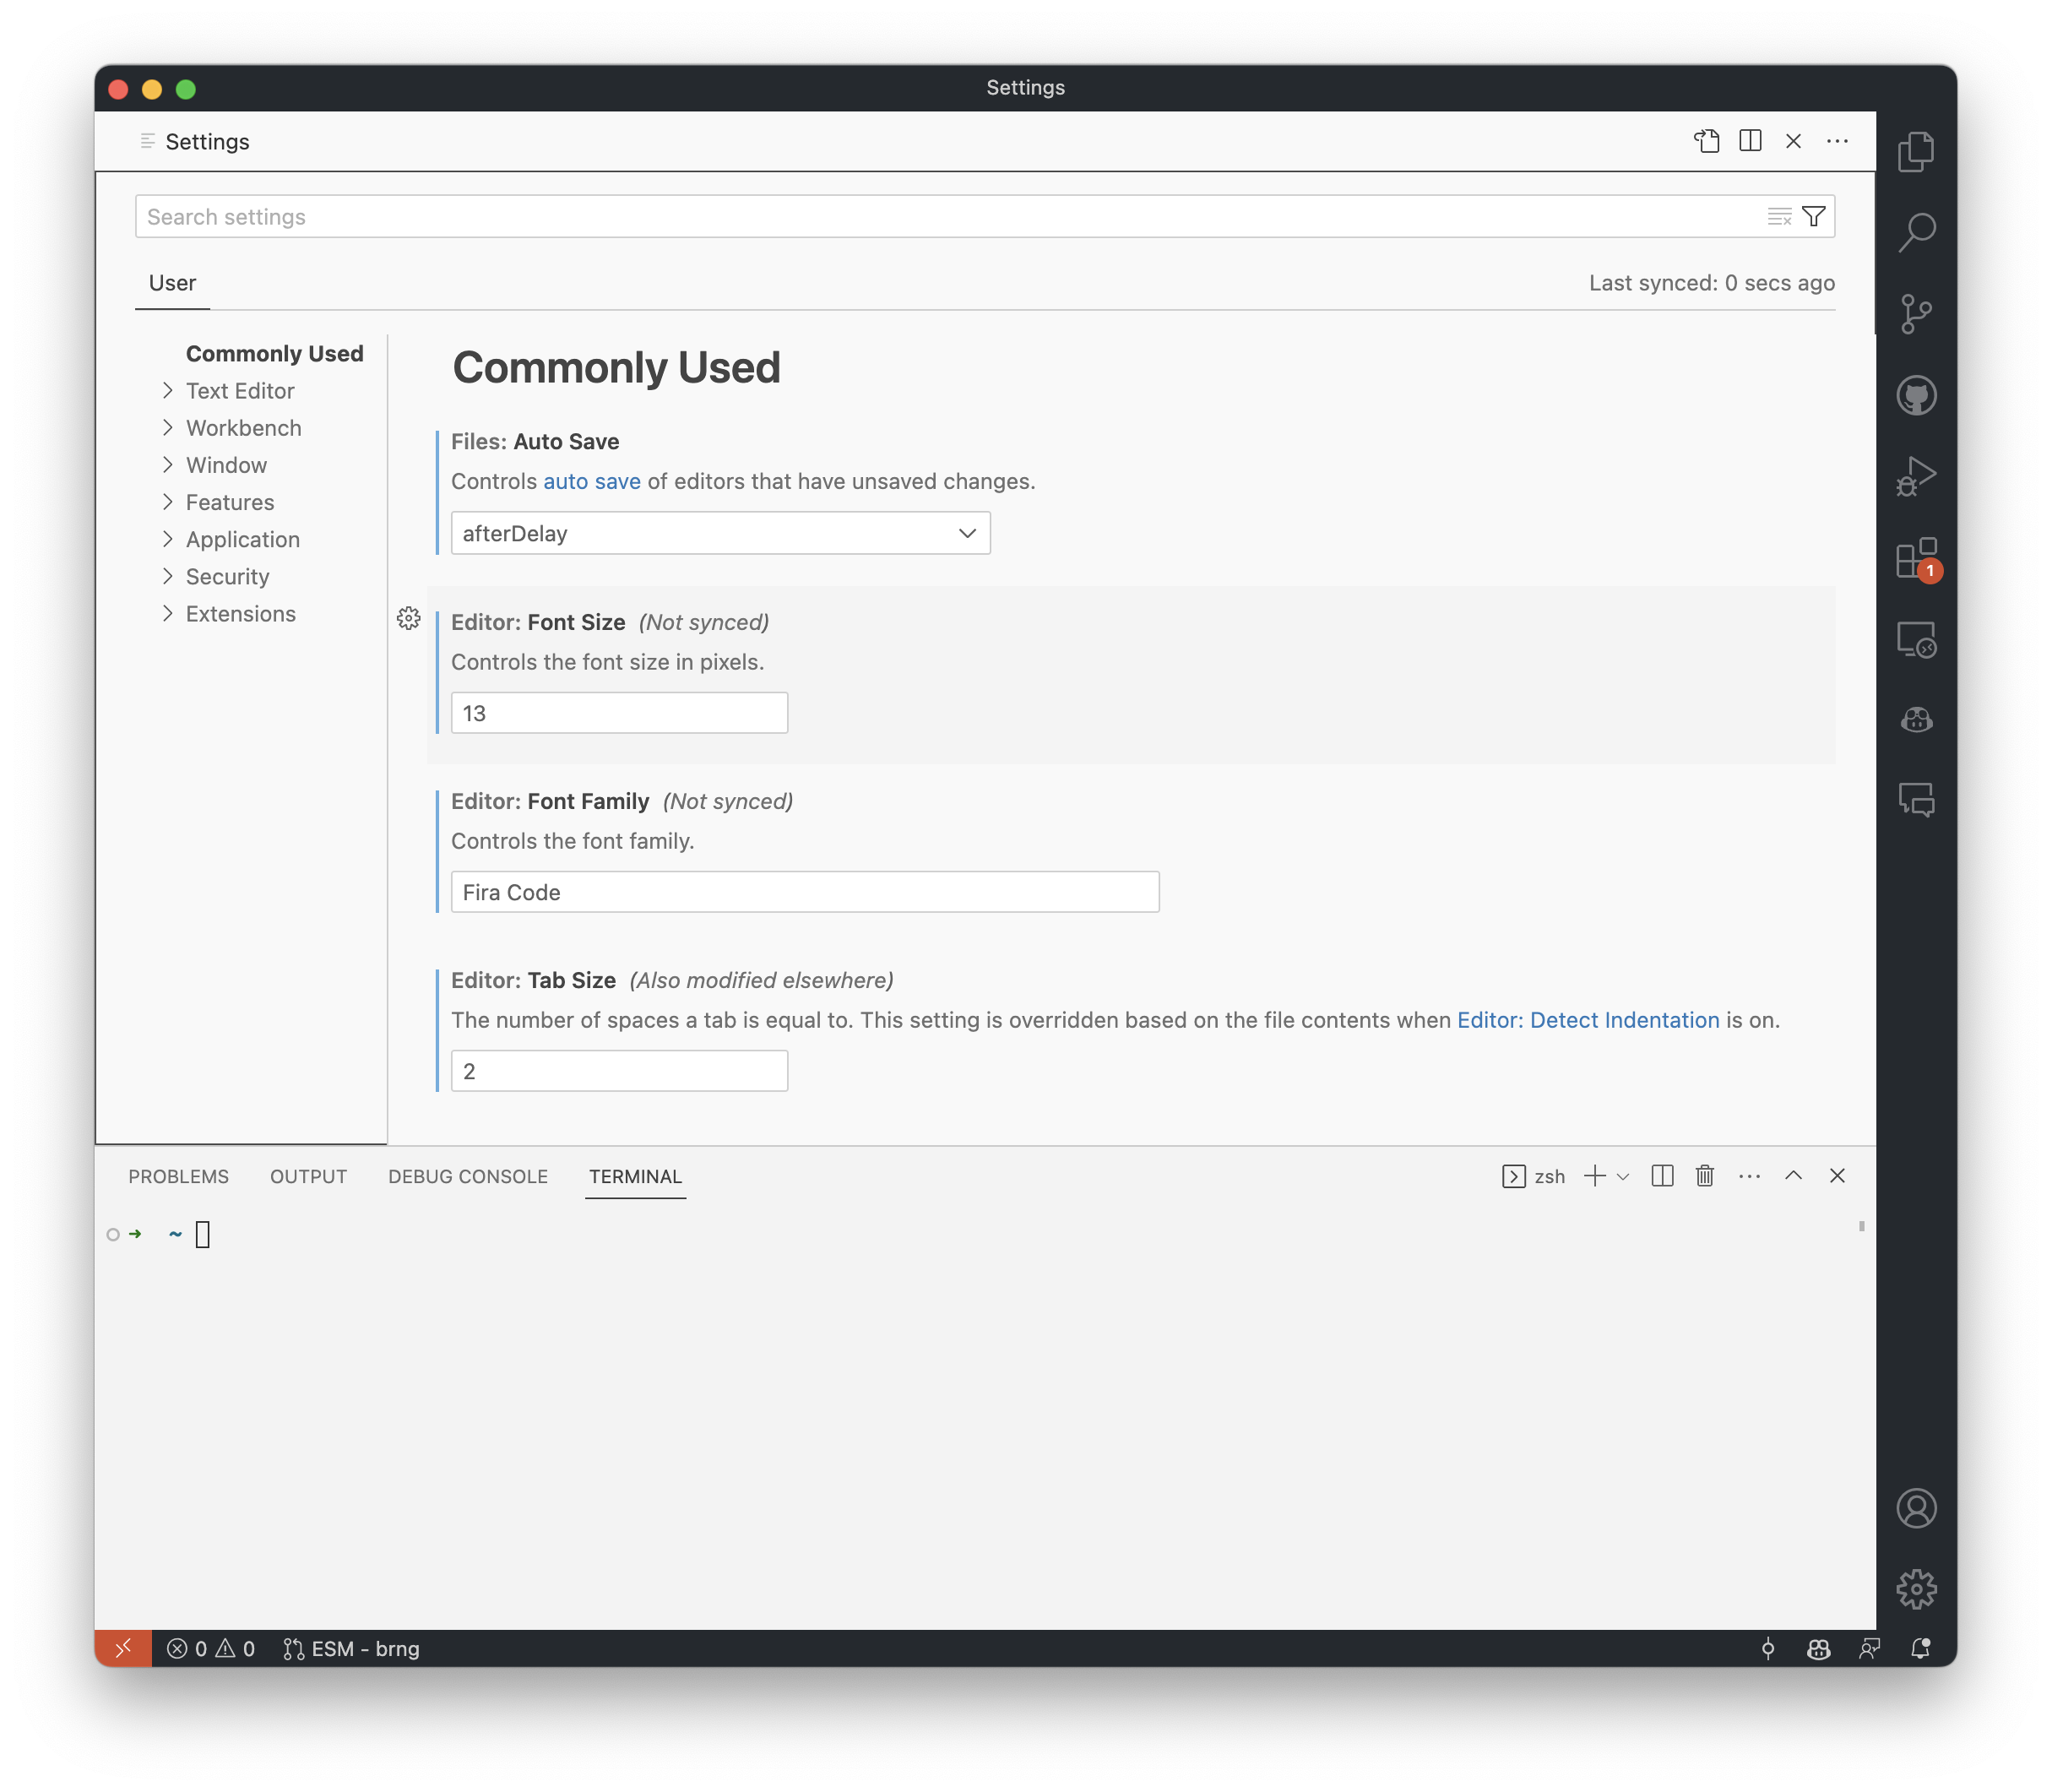Click the auto save link
The image size is (2052, 1792).
(x=591, y=481)
